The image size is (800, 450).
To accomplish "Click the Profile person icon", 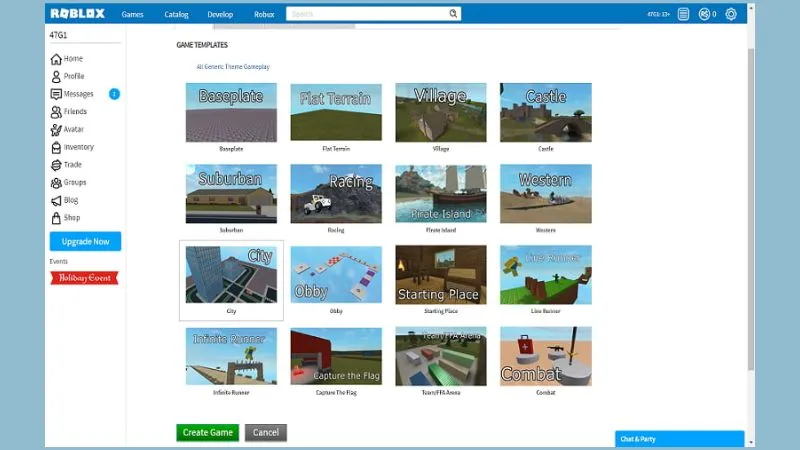I will tap(56, 77).
